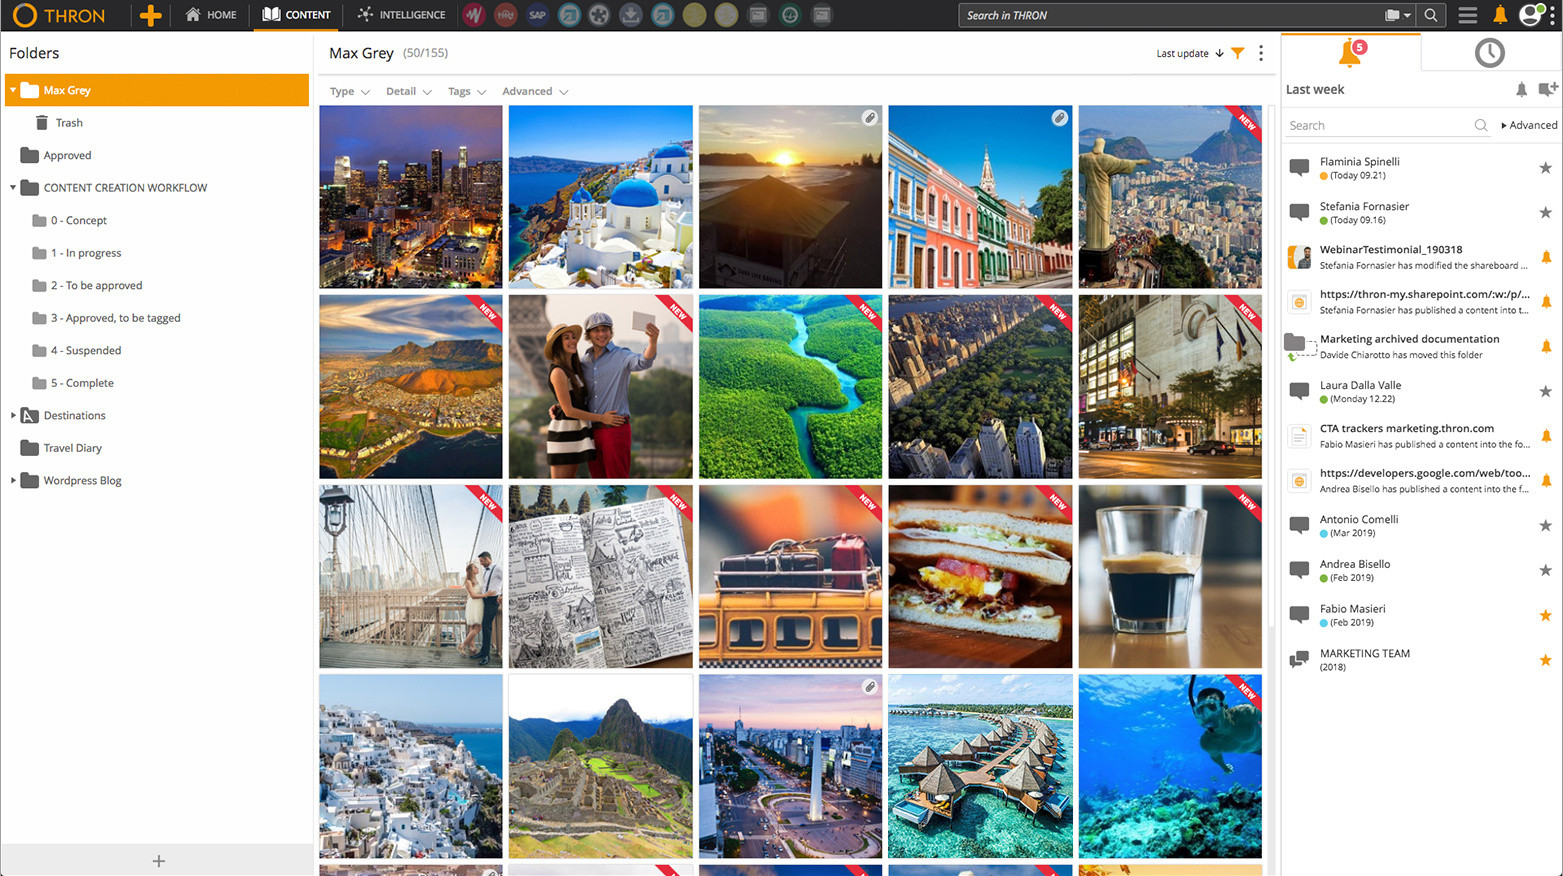This screenshot has height=876, width=1563.
Task: Expand the Type filter dropdown
Action: tap(350, 91)
